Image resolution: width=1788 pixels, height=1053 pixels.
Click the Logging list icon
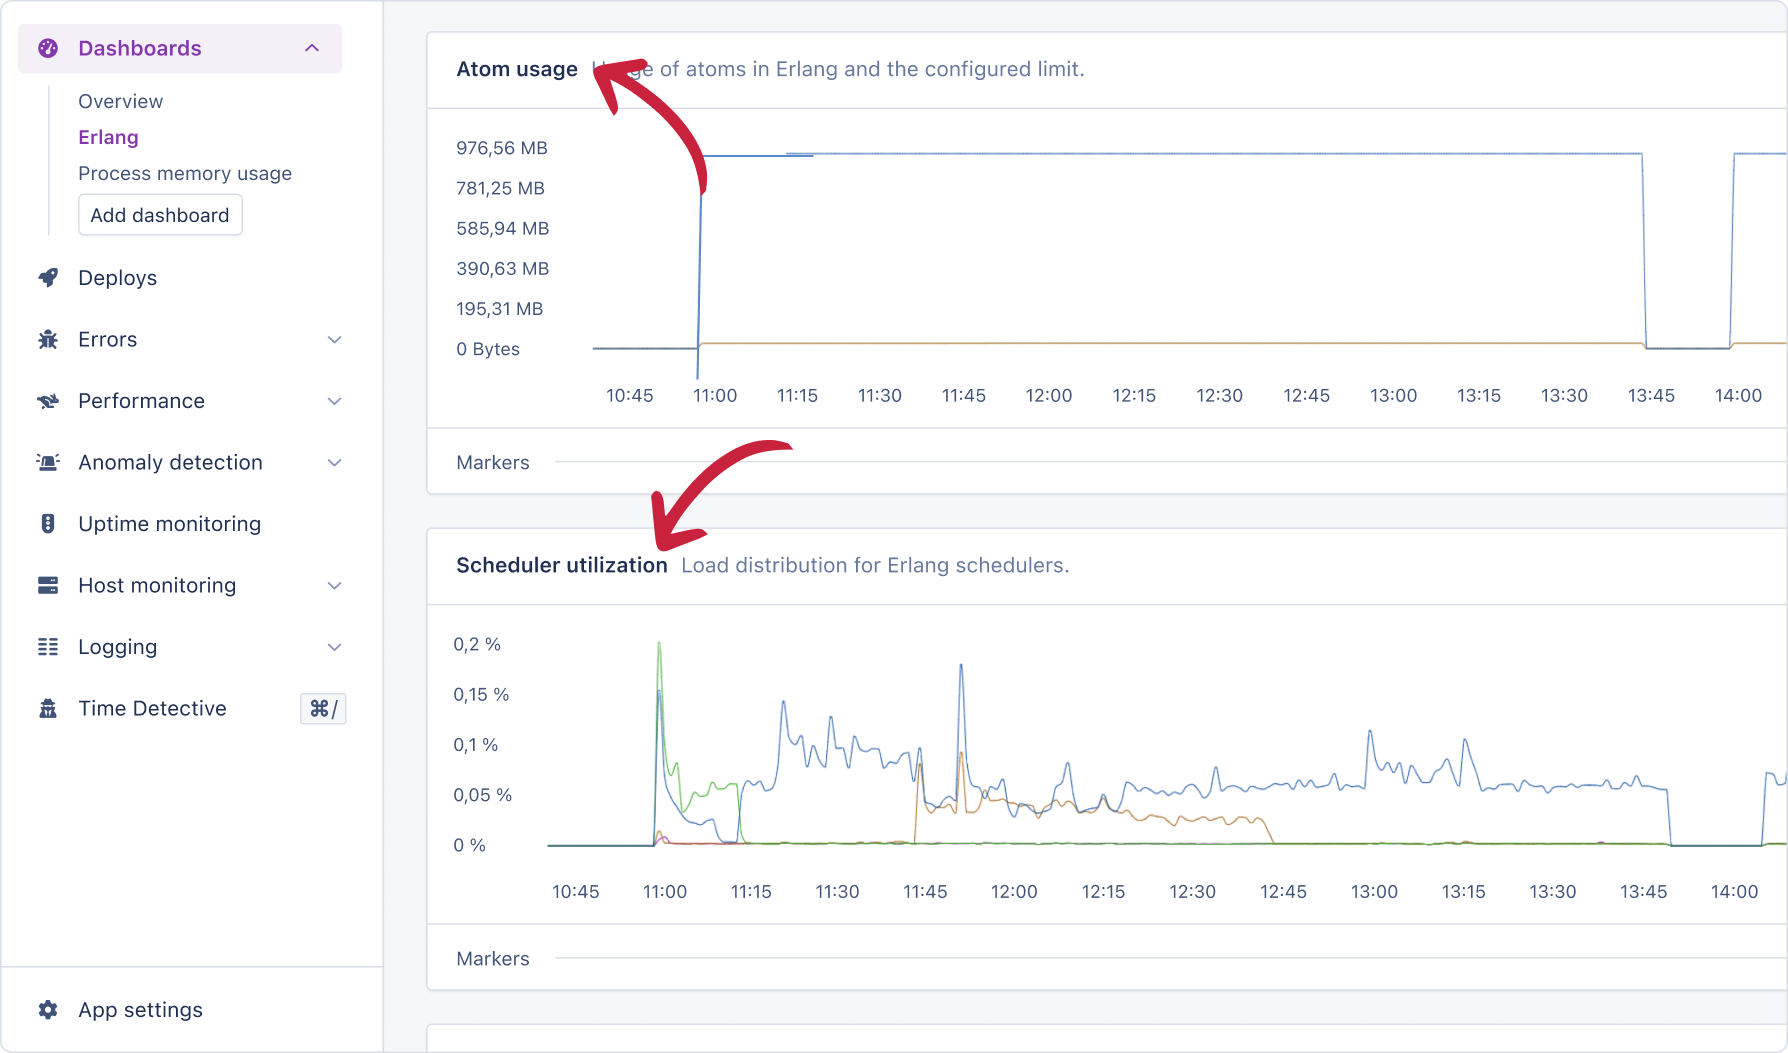tap(48, 647)
